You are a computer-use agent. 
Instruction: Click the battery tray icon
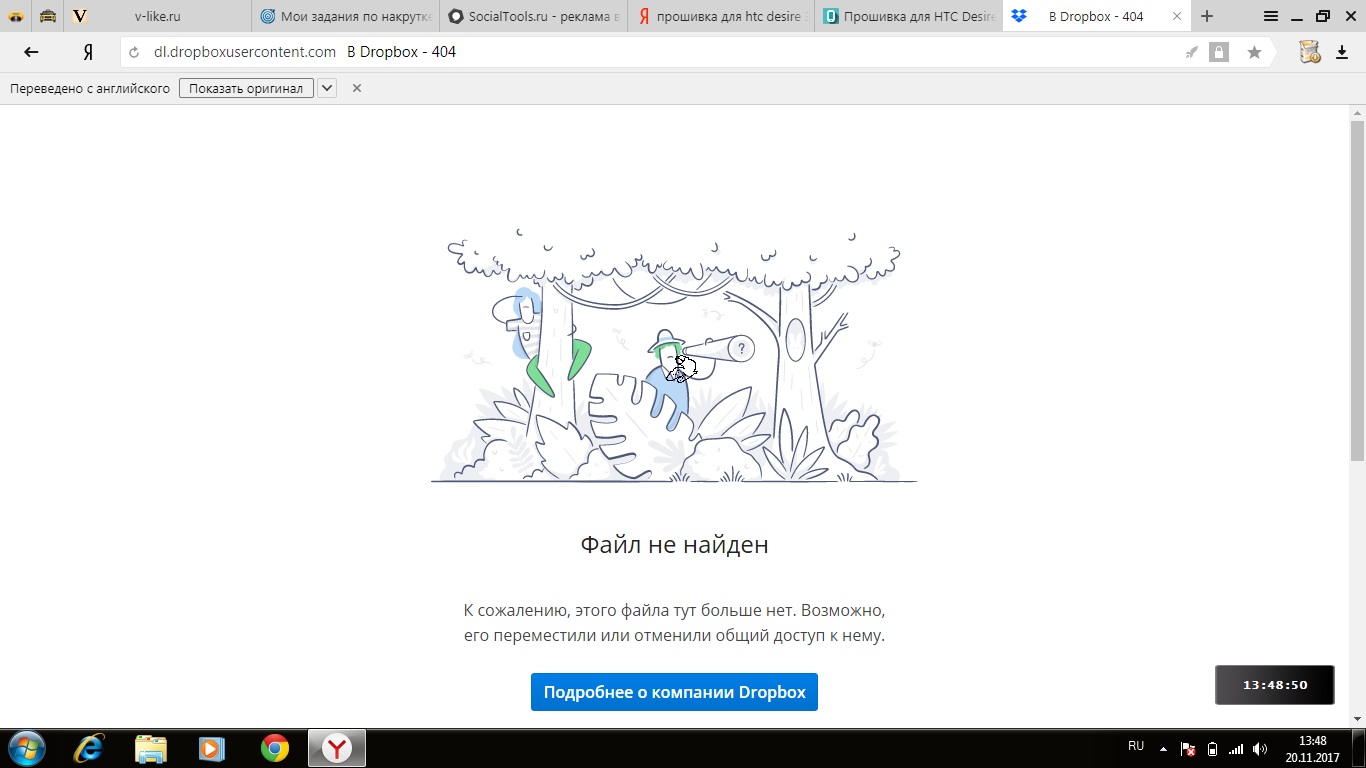tap(1212, 748)
